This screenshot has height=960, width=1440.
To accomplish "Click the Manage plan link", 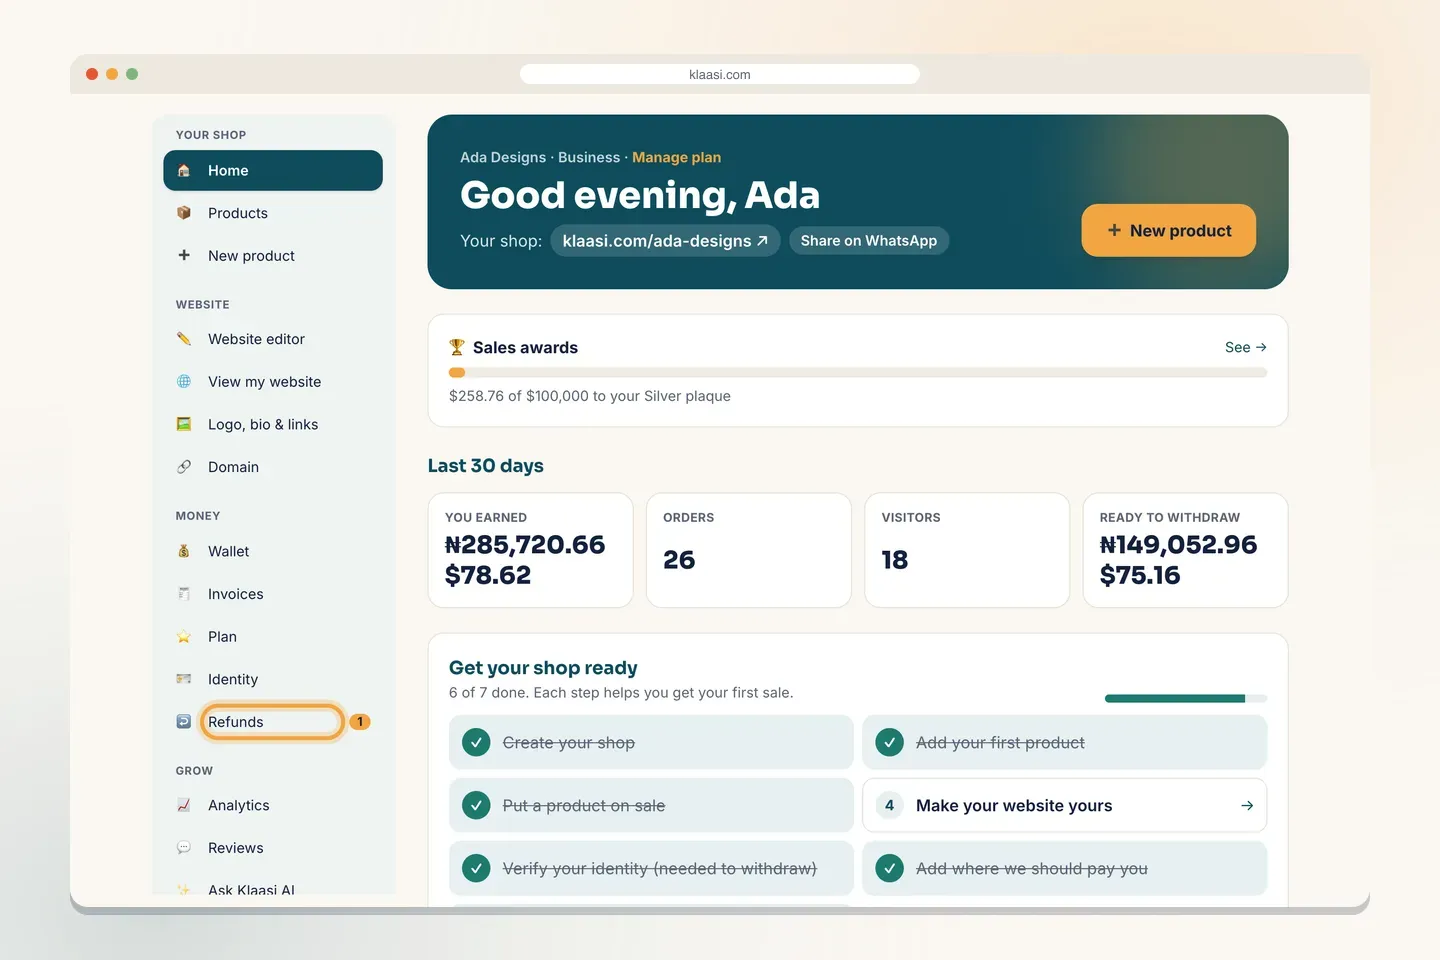I will (676, 157).
